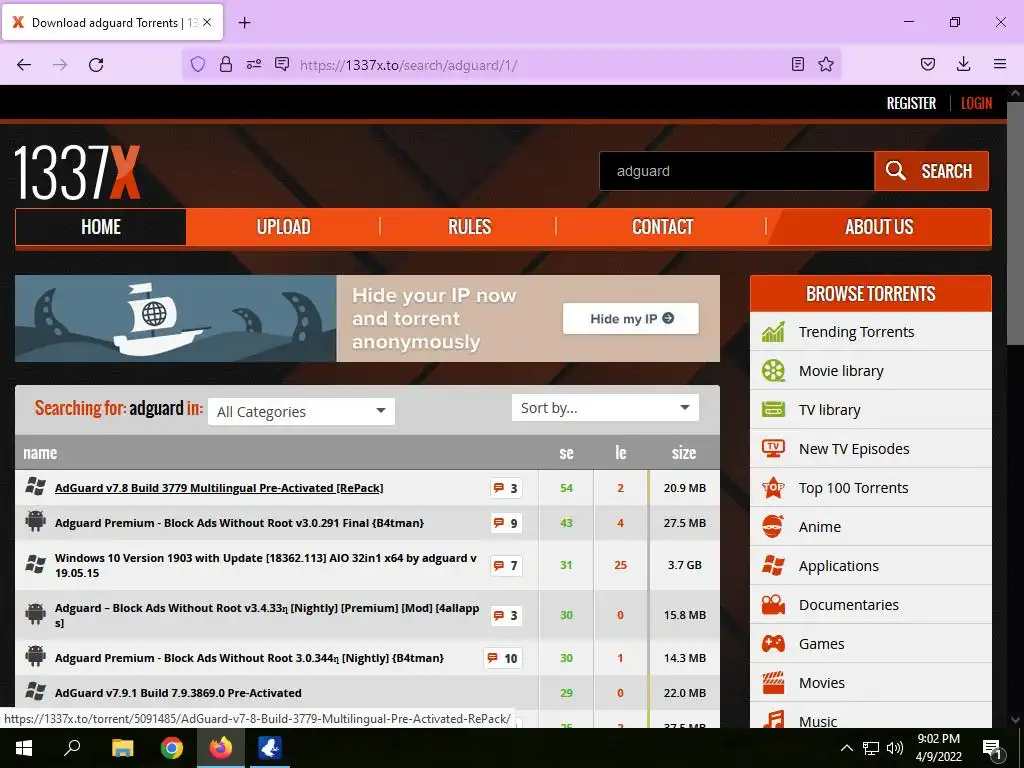
Task: Open comments bubble showing 10 for Adguard Premium 3.0.344
Action: pos(503,658)
